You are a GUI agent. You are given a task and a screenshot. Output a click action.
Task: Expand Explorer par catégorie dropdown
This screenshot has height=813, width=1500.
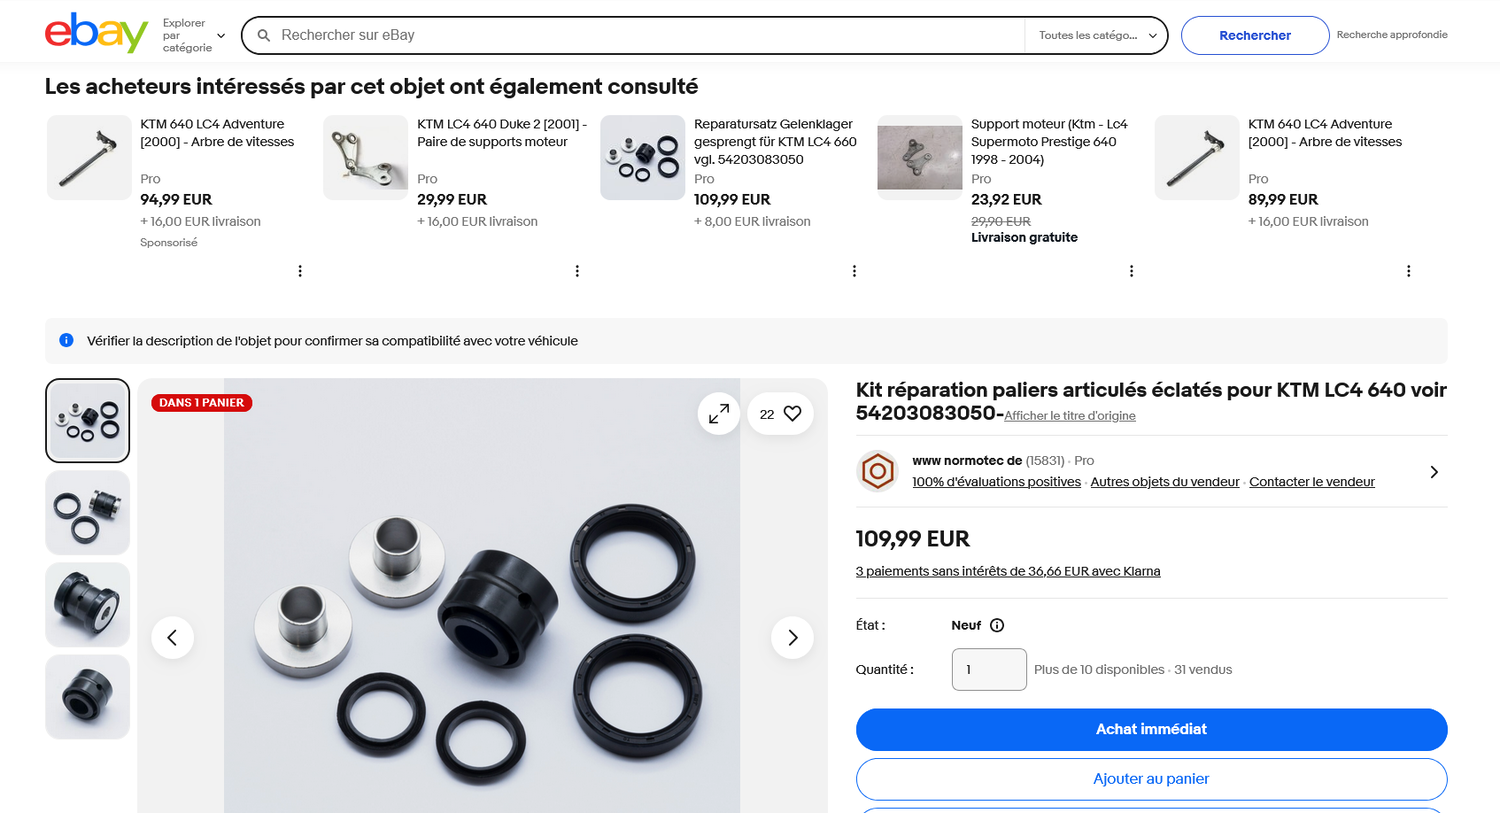tap(194, 35)
